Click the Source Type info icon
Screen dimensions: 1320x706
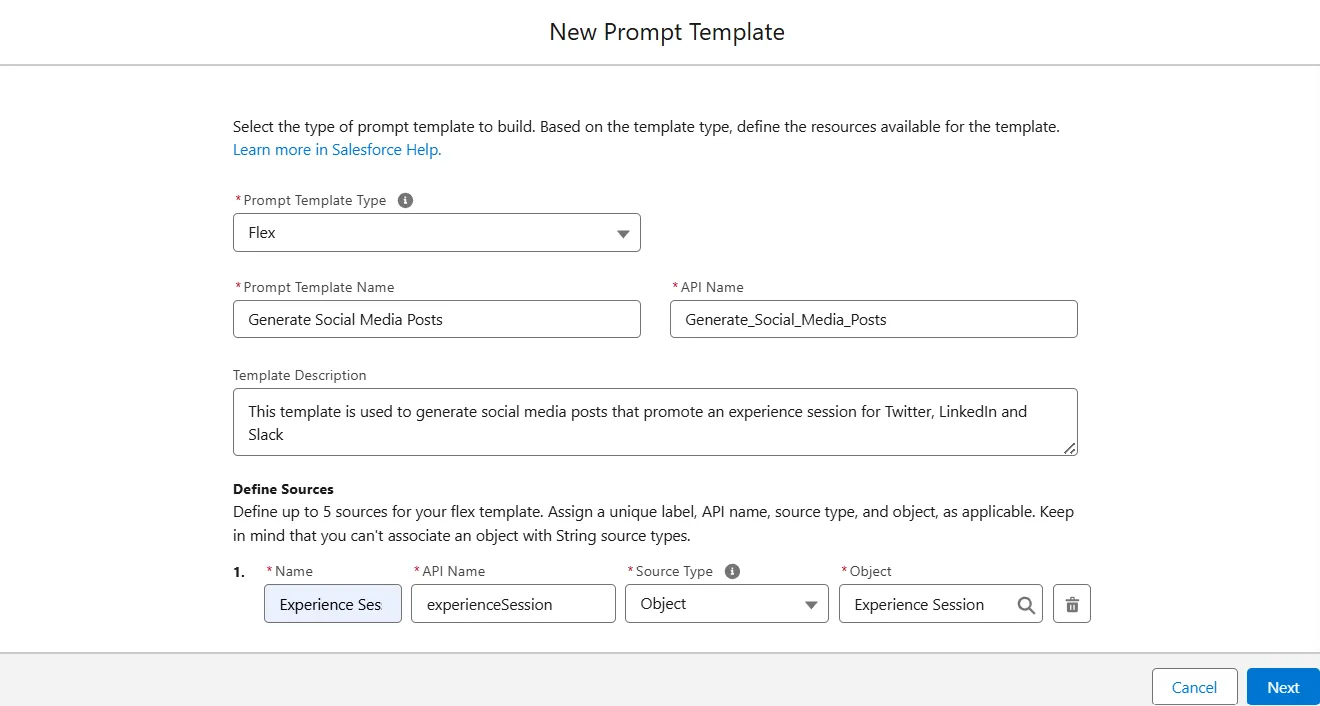coord(732,571)
